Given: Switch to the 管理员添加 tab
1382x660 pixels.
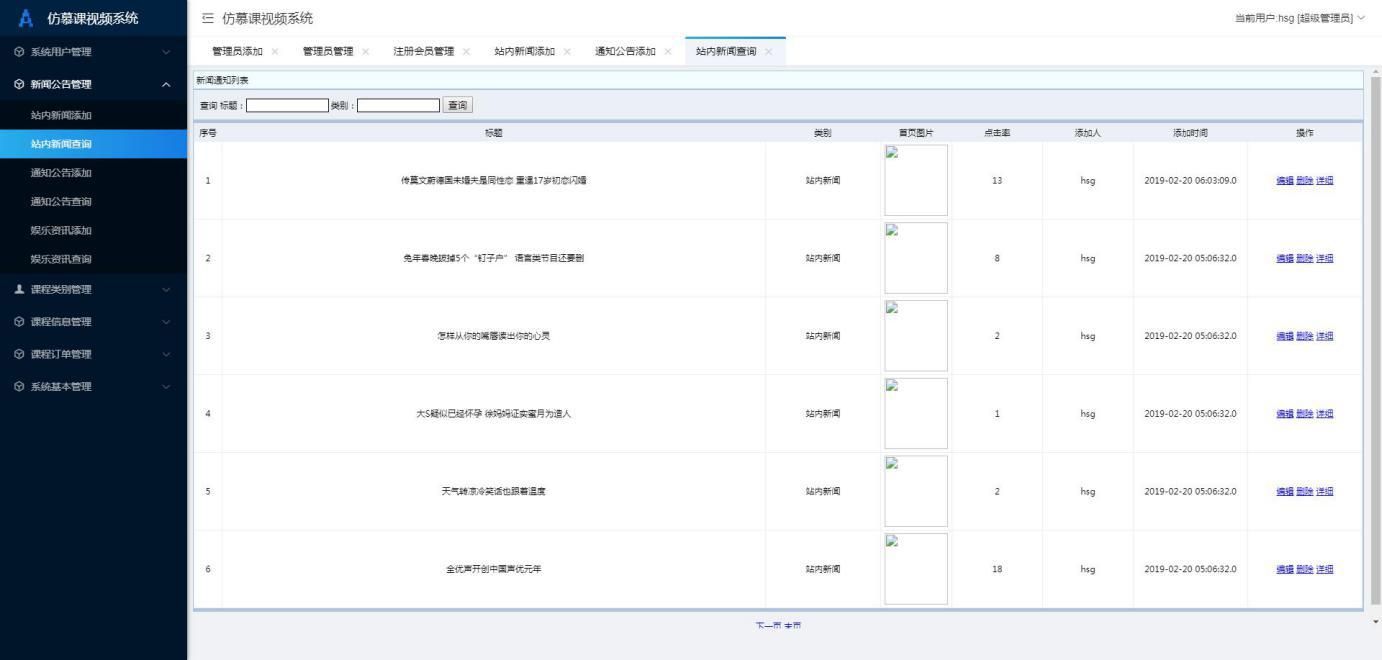Looking at the screenshot, I should pos(237,52).
